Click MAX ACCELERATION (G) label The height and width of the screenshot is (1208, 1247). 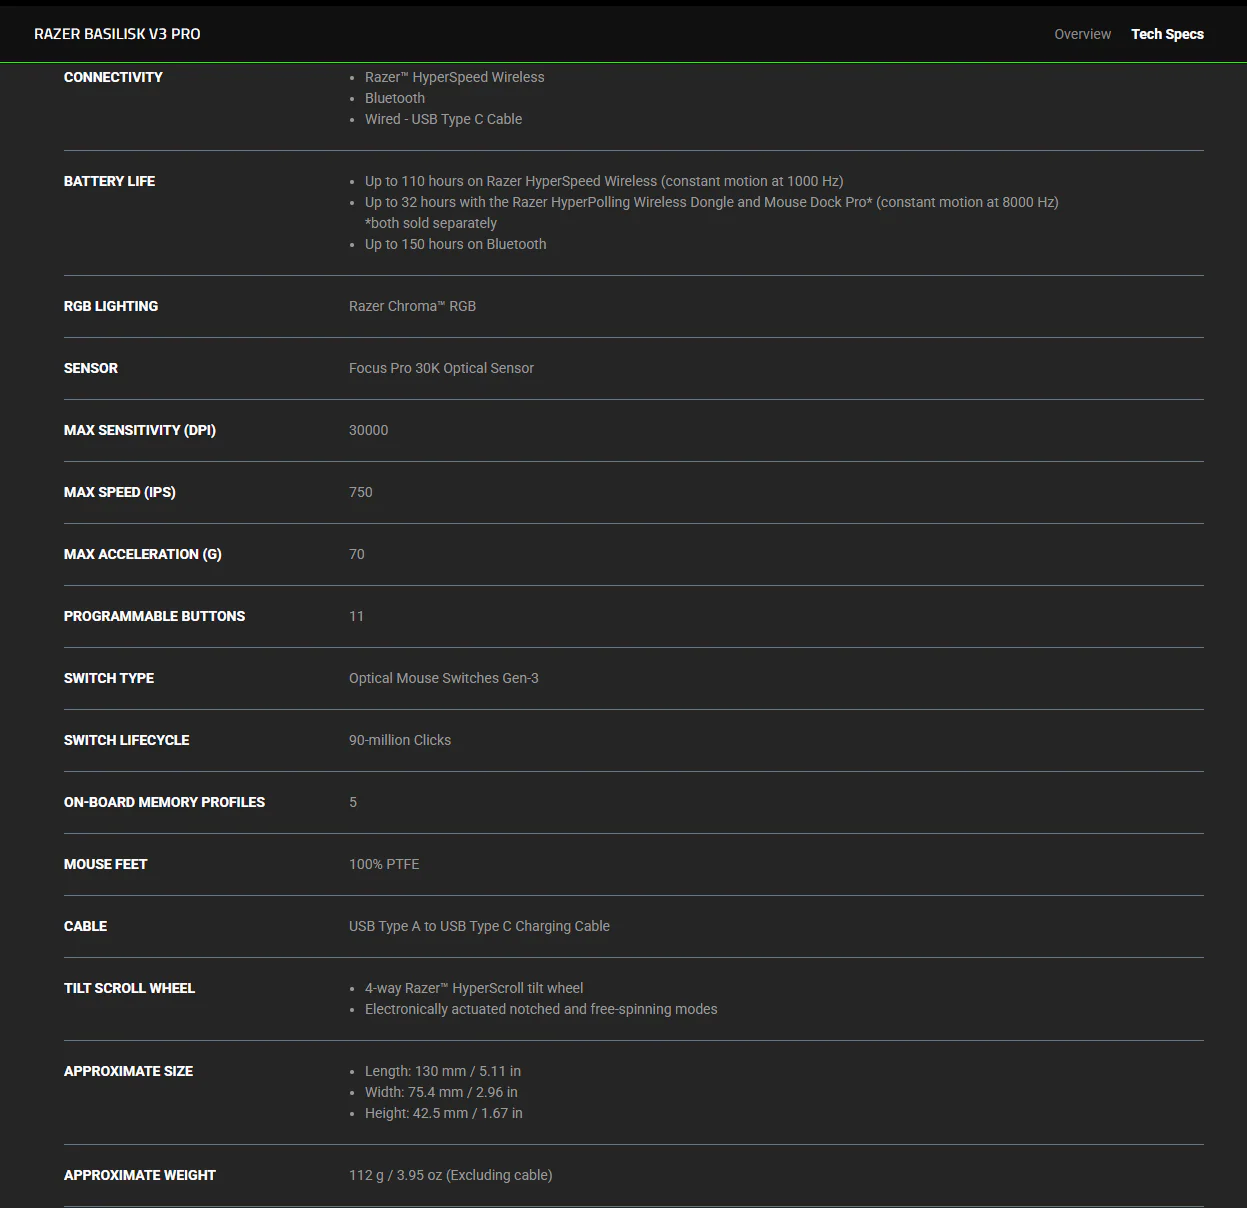(143, 554)
